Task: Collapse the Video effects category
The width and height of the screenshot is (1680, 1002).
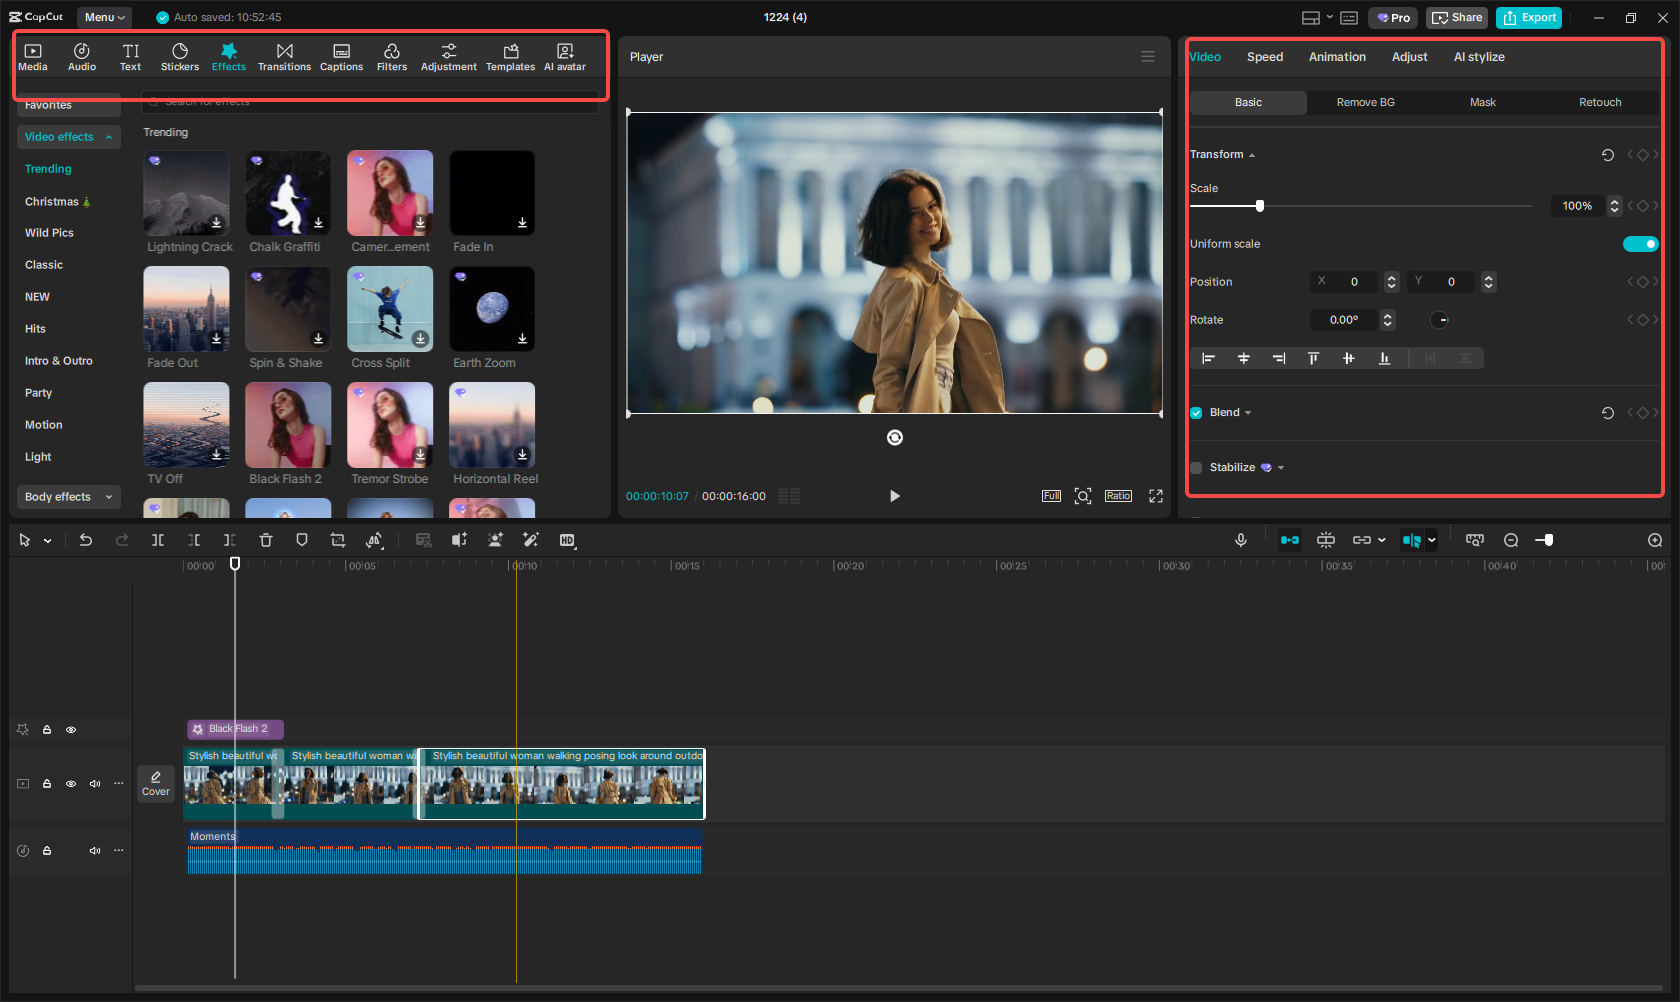Action: [x=108, y=137]
